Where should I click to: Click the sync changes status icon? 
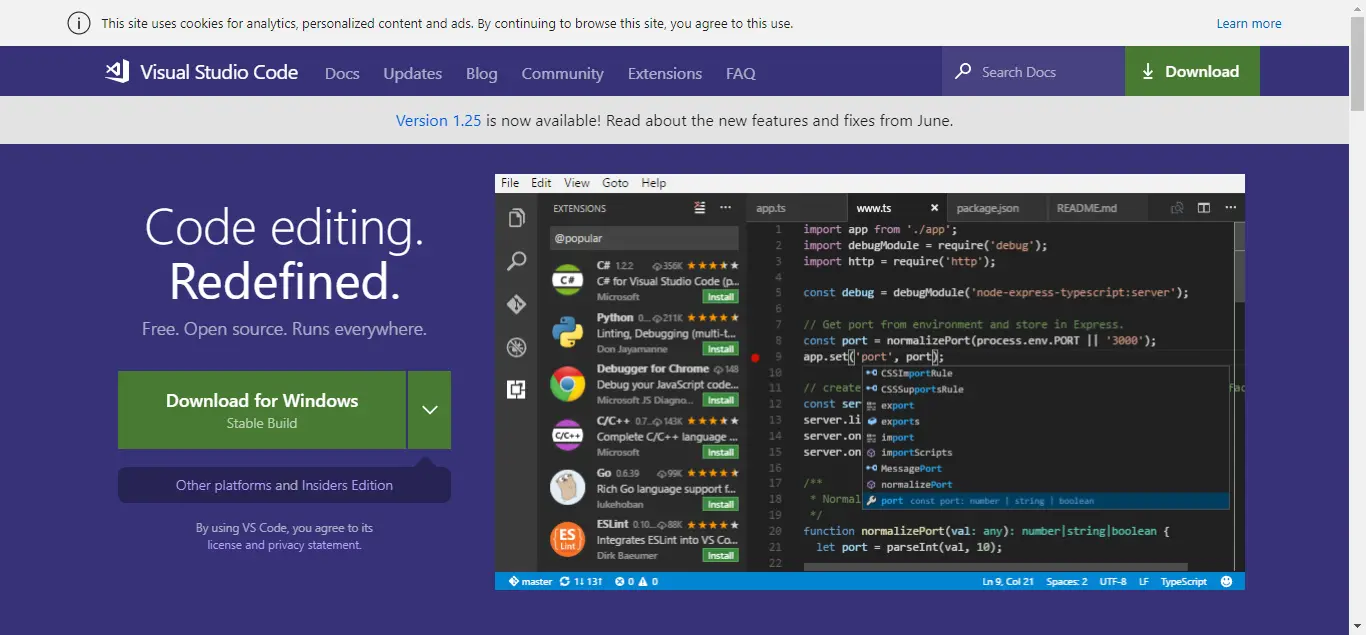(x=581, y=581)
